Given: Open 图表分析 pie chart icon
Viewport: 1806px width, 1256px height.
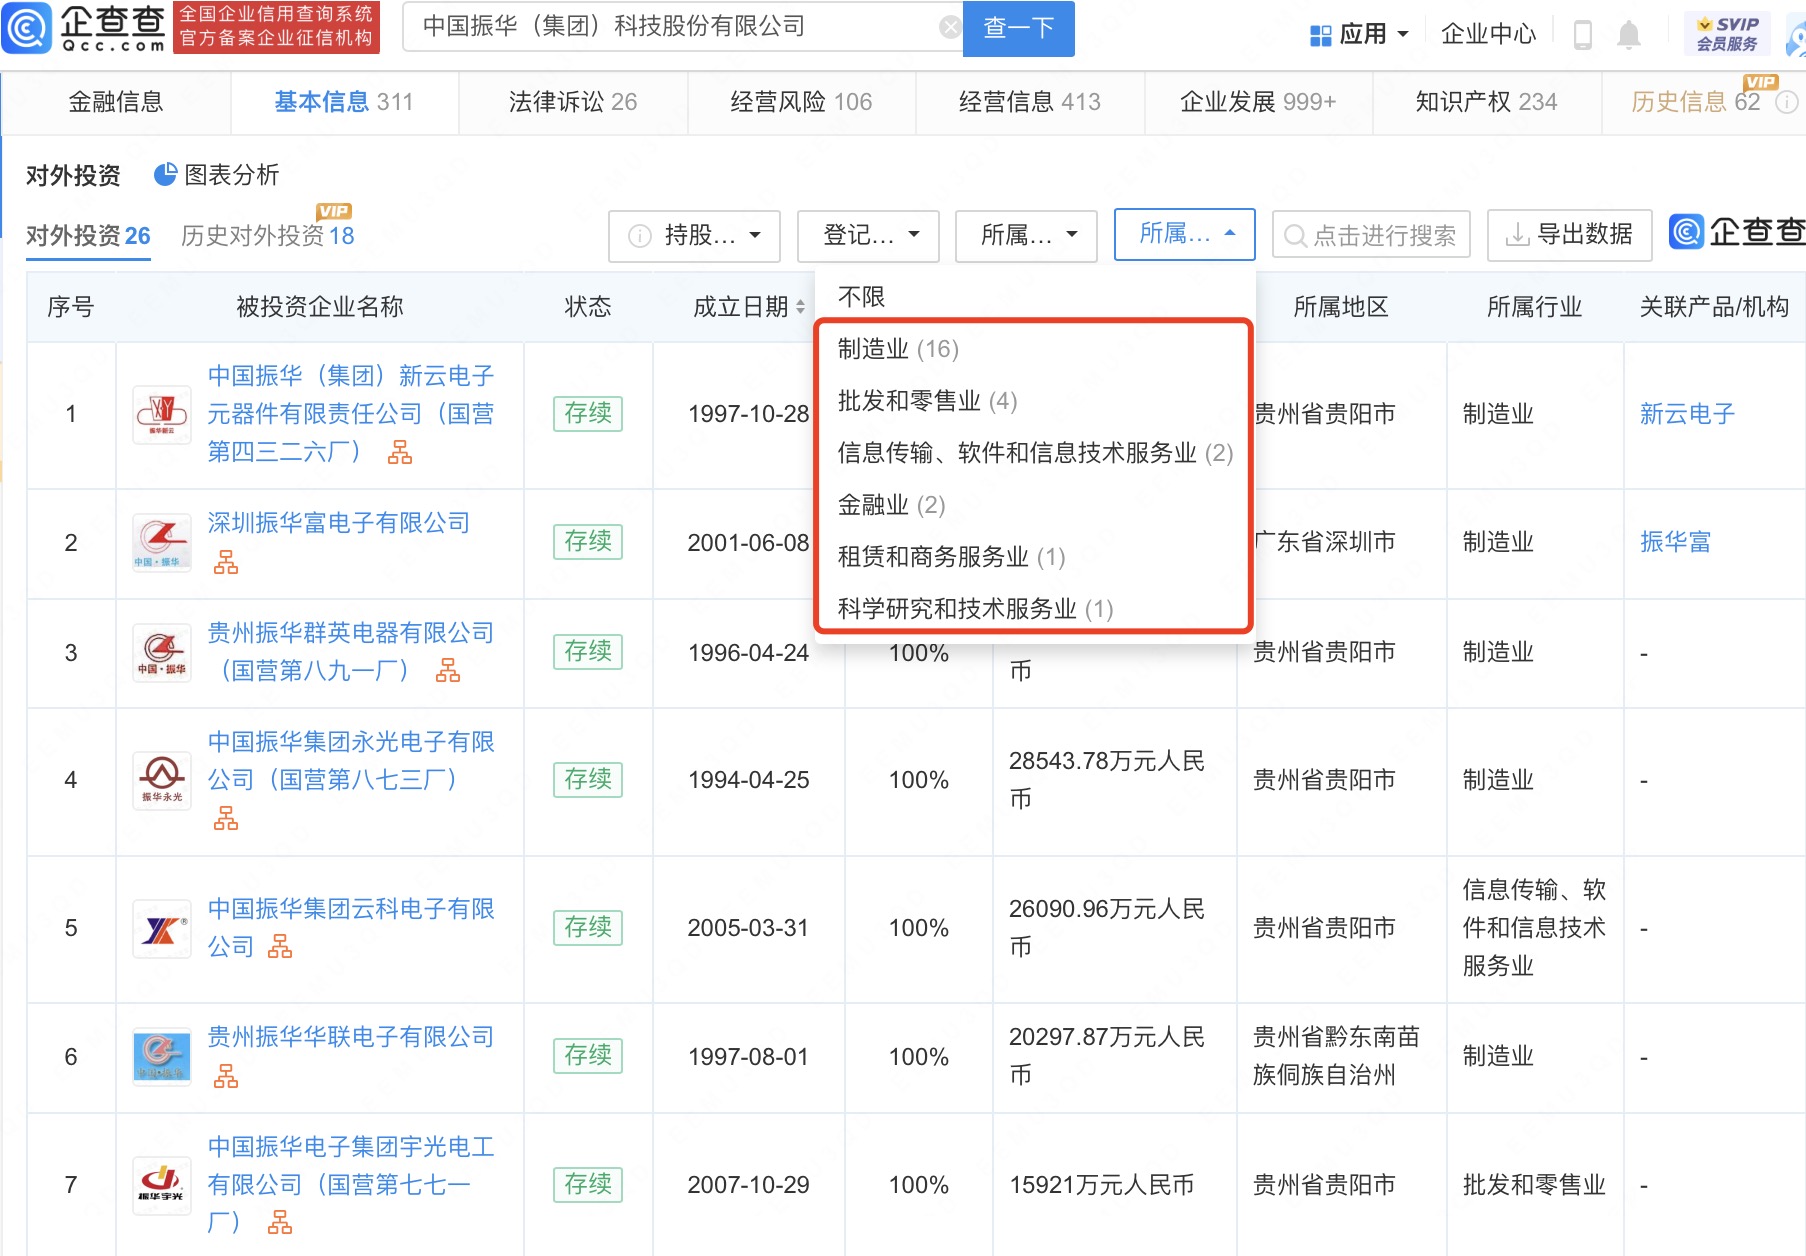Looking at the screenshot, I should click(x=165, y=175).
